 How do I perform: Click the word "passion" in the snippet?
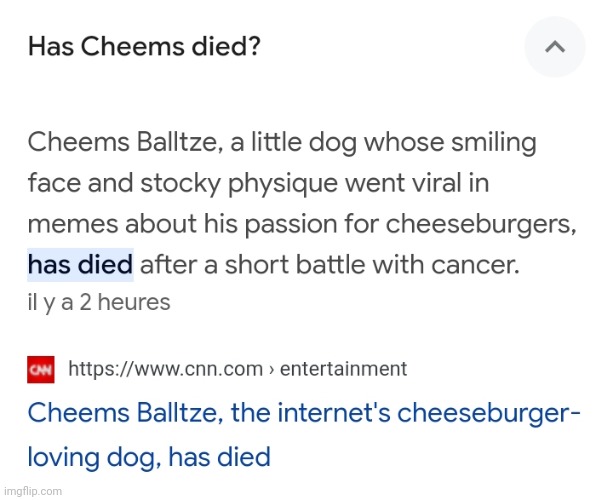[299, 224]
